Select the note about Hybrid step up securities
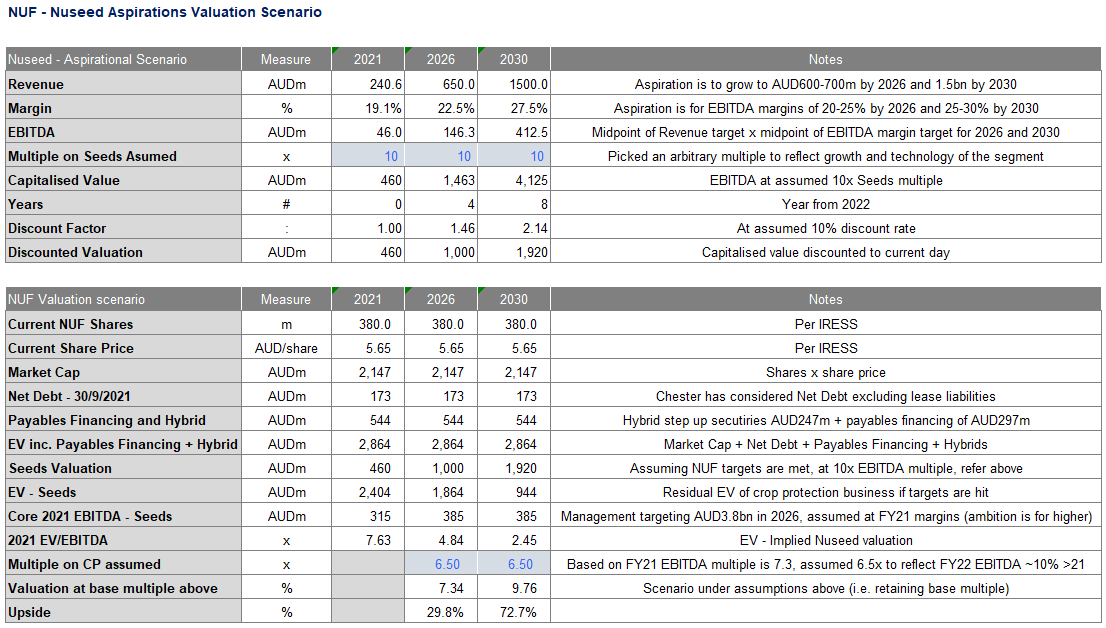Image resolution: width=1106 pixels, height=628 pixels. (825, 421)
